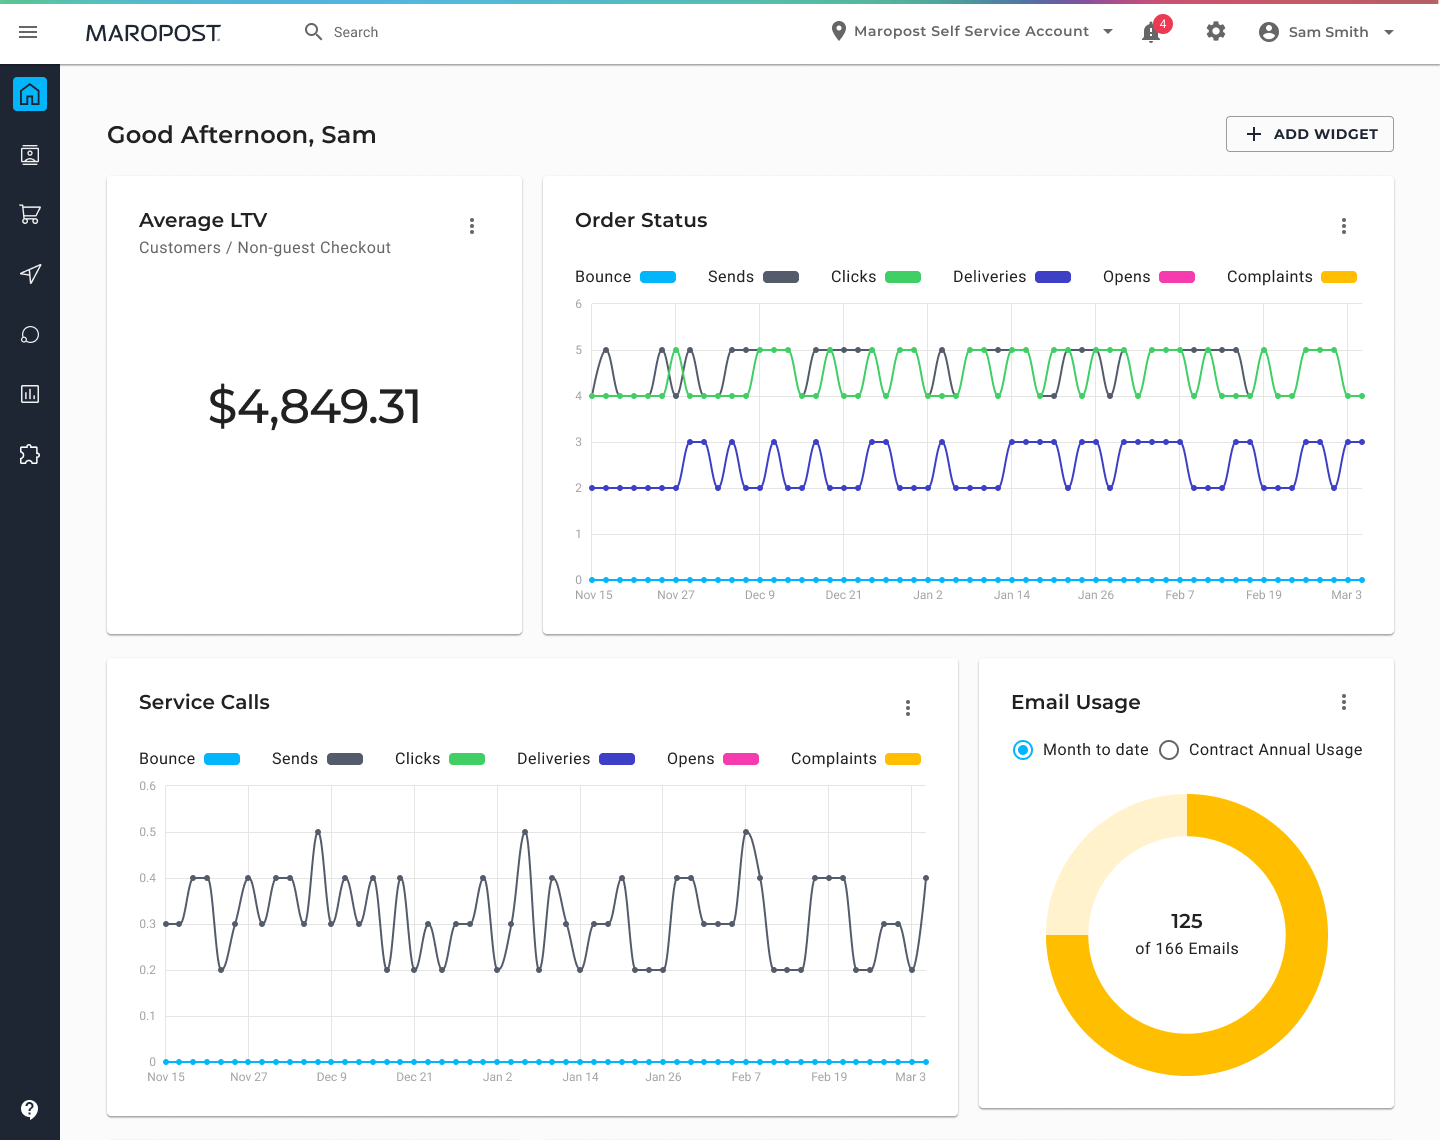Open the Home dashboard icon
1440x1140 pixels.
click(30, 94)
